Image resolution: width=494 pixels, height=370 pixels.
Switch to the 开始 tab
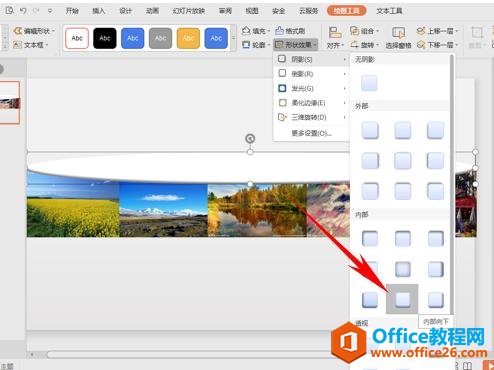72,11
